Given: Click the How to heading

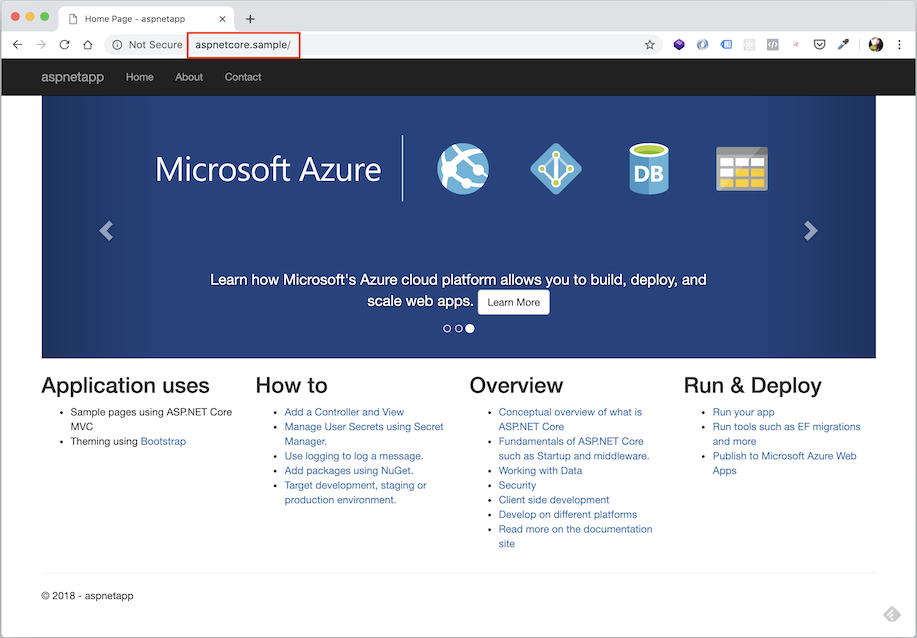Looking at the screenshot, I should [291, 385].
